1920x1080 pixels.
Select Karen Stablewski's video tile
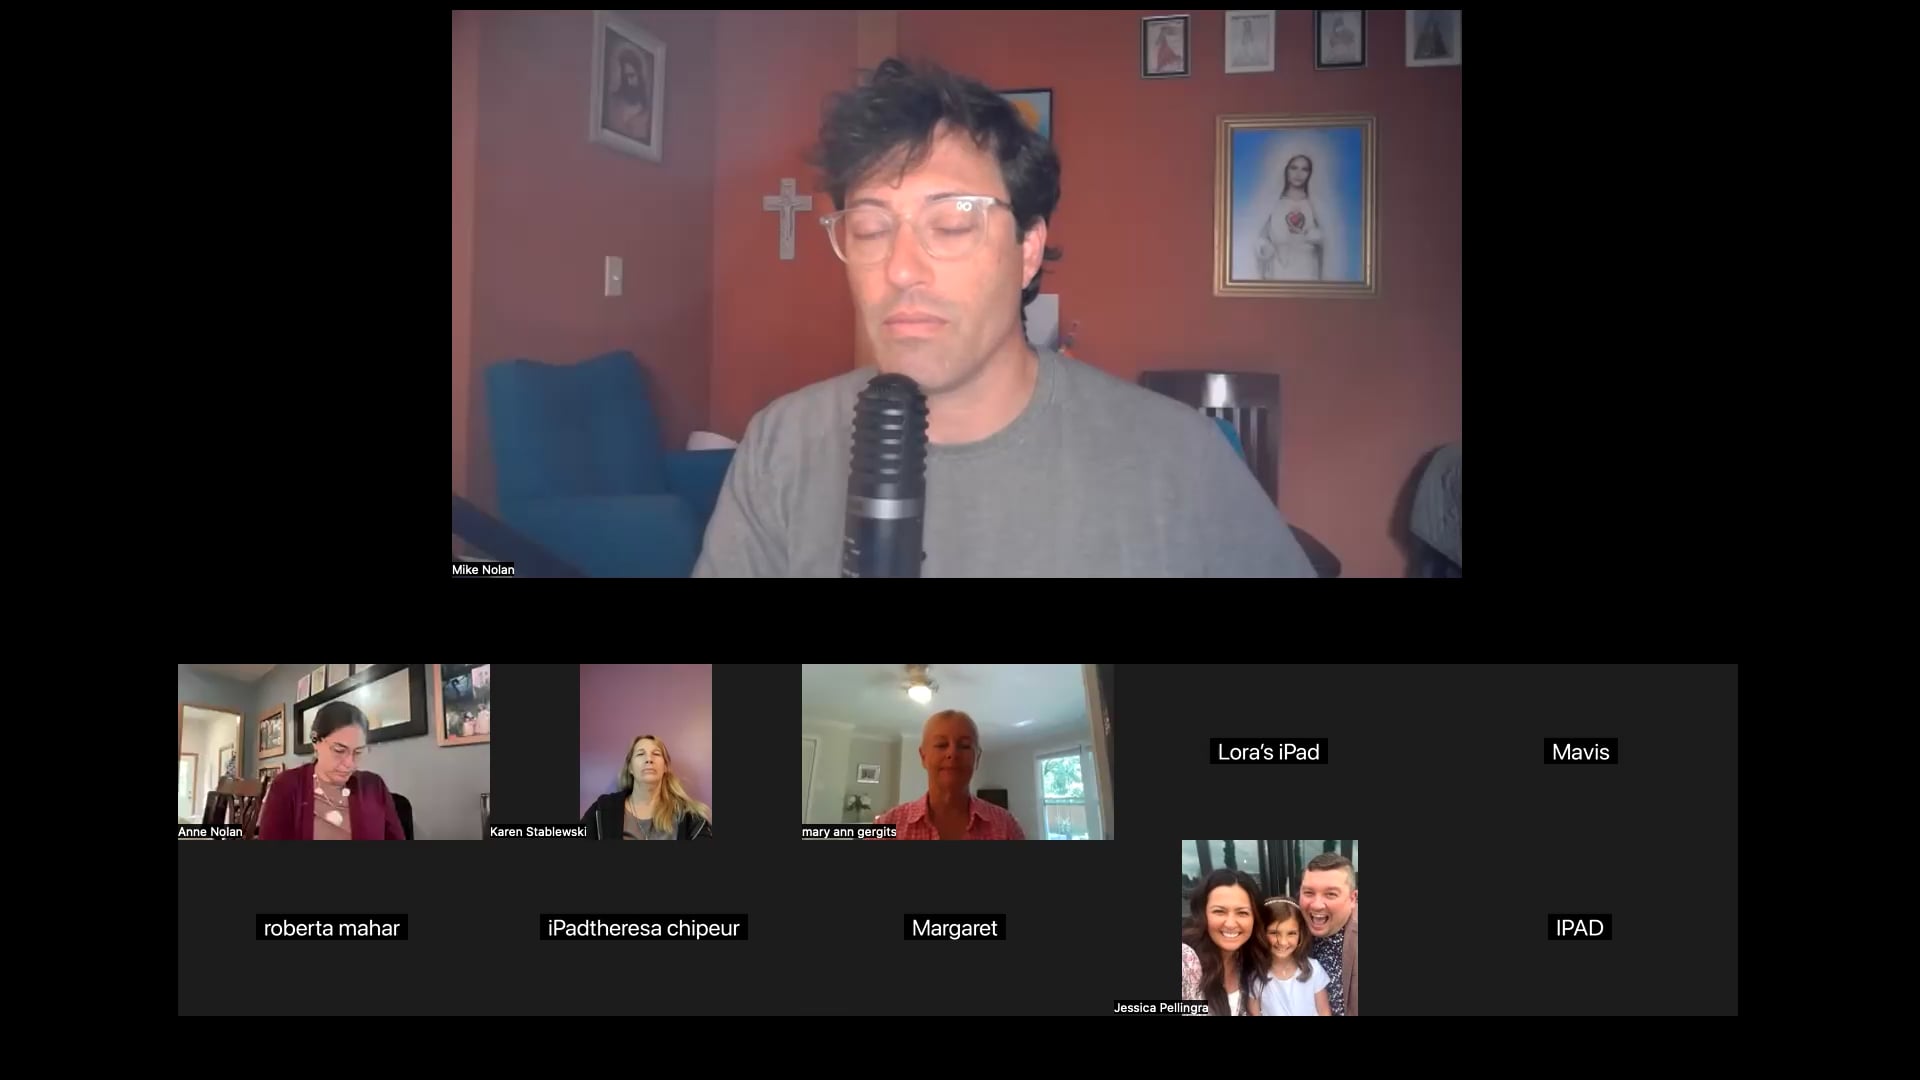645,751
